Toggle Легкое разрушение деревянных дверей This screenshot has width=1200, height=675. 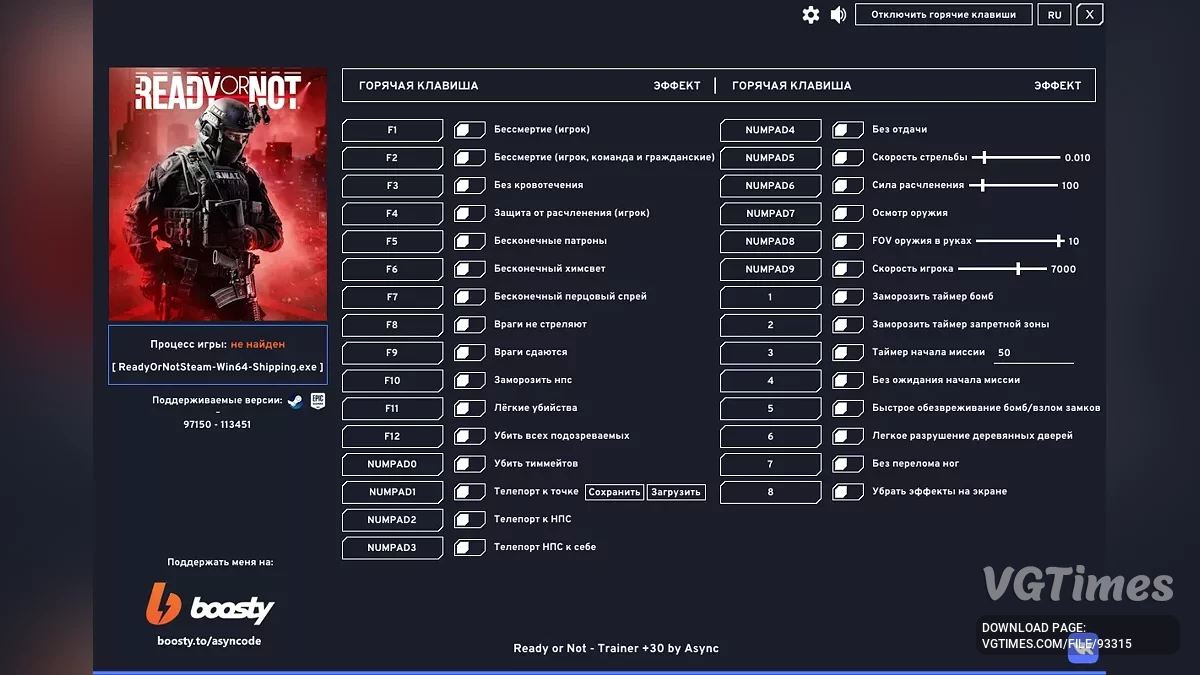tap(848, 436)
